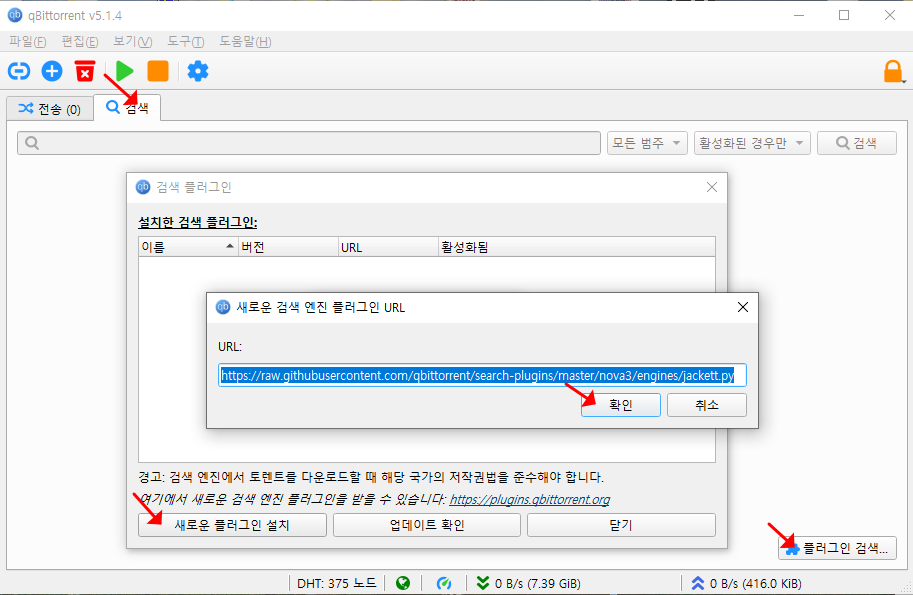913x595 pixels.
Task: Click the 취소 button in URL dialog
Action: [707, 404]
